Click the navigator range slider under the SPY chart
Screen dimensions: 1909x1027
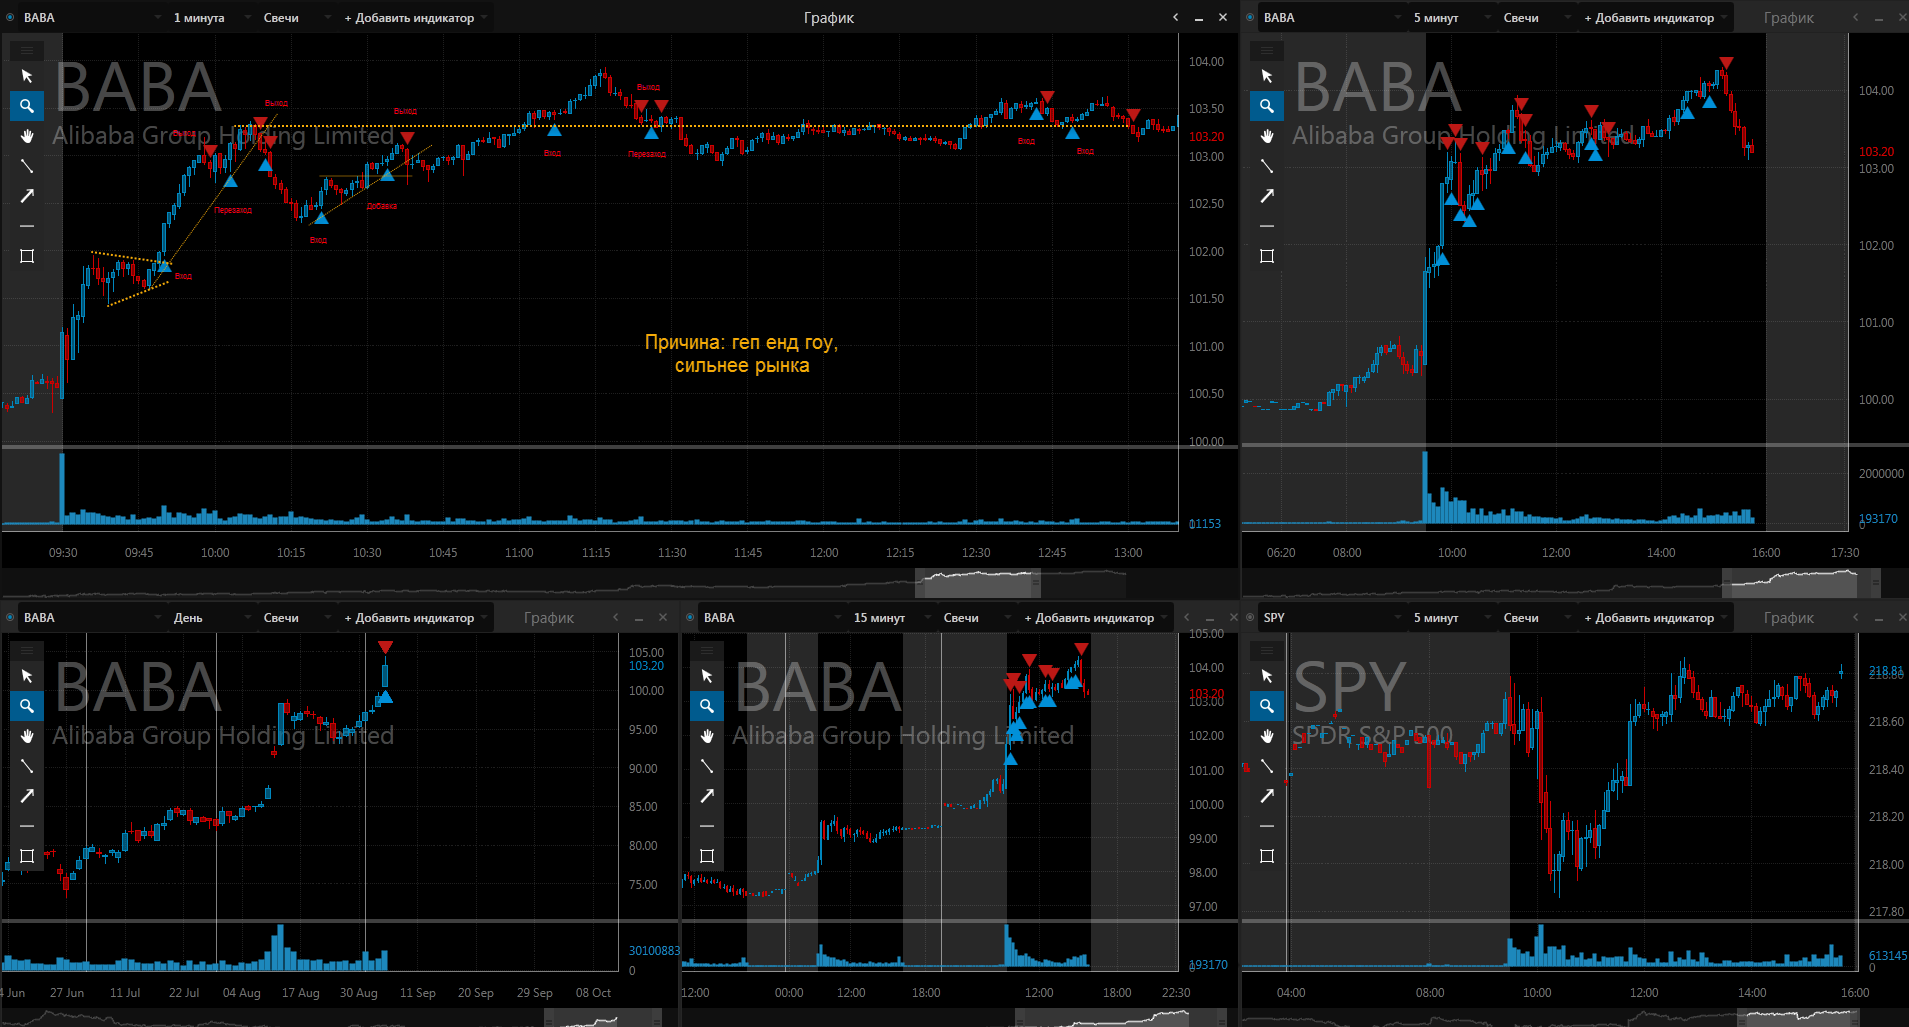(x=1797, y=1018)
